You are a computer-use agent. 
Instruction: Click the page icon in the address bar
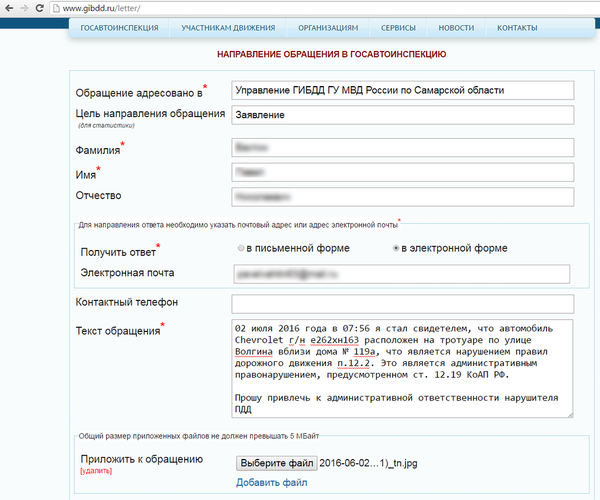pyautogui.click(x=56, y=8)
